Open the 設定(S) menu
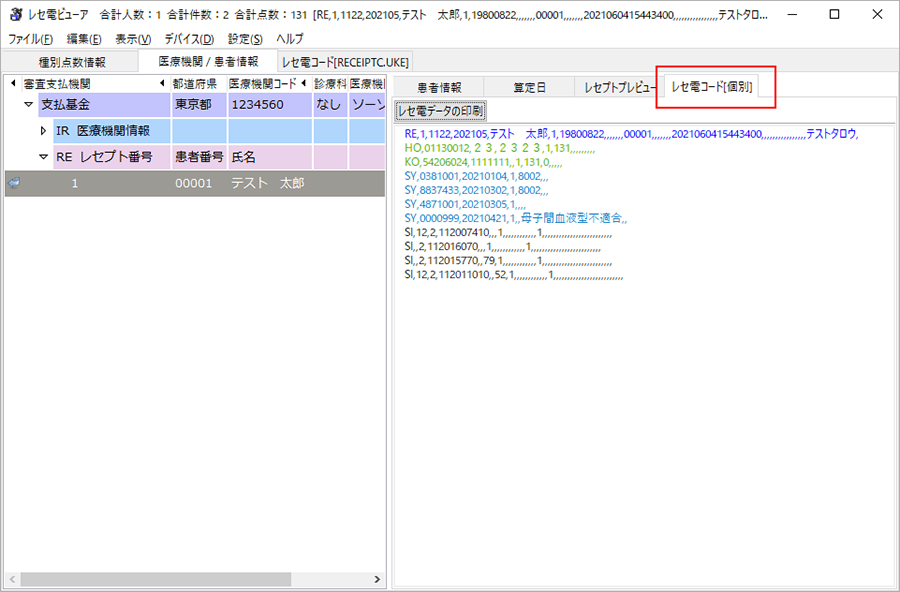The image size is (900, 592). 245,39
